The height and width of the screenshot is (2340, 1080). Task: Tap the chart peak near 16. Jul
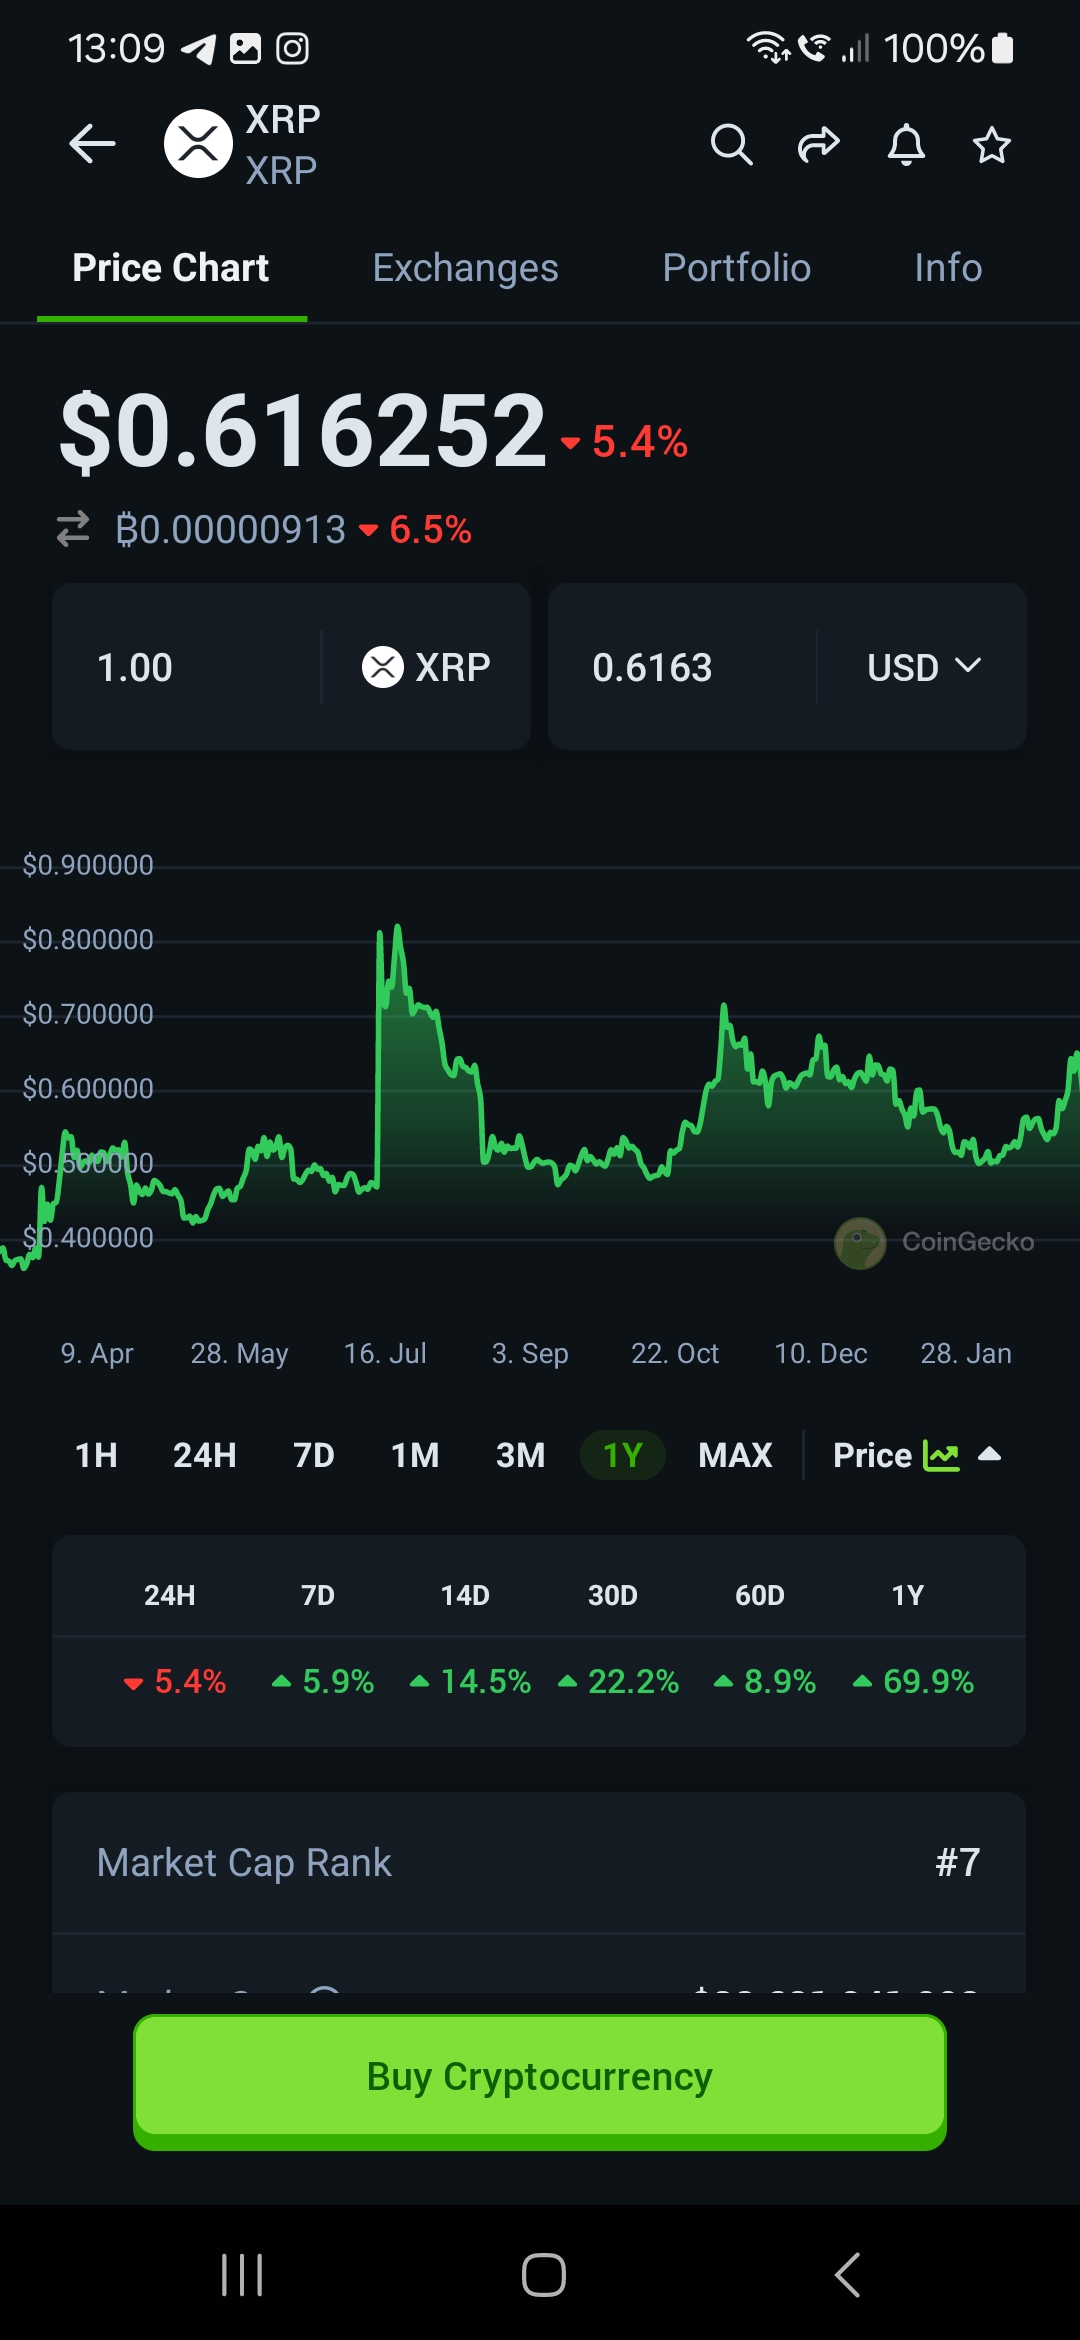click(x=397, y=932)
